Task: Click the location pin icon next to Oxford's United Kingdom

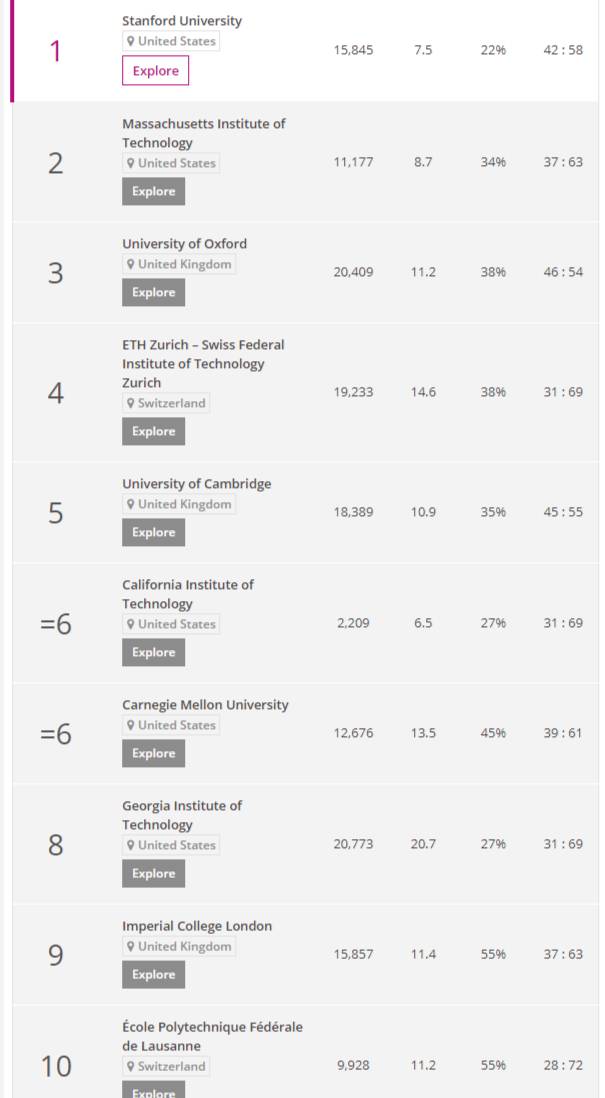Action: (130, 264)
